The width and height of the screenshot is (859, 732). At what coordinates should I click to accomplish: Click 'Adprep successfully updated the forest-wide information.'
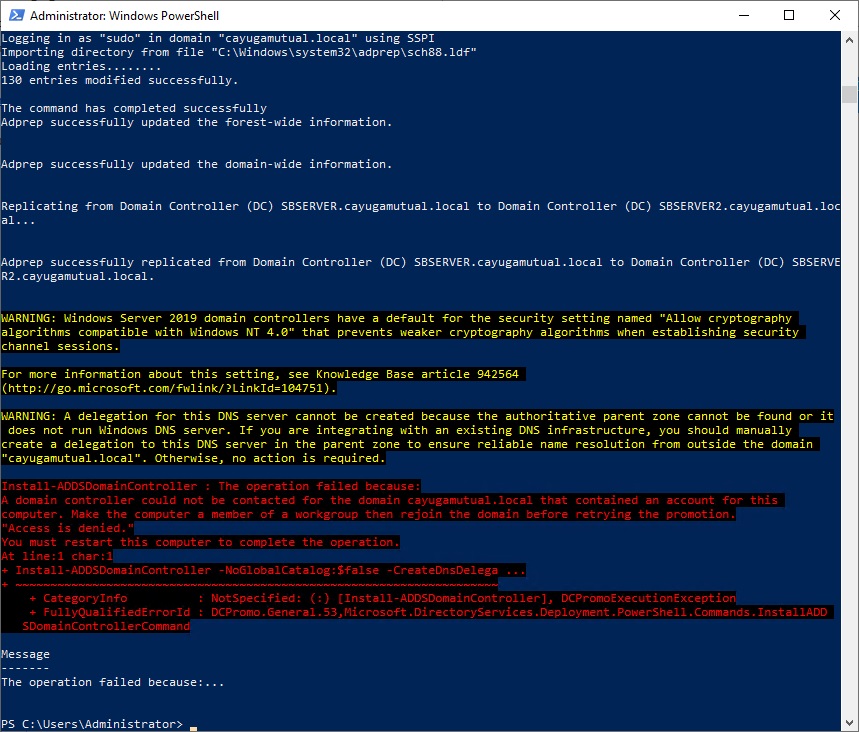(197, 122)
